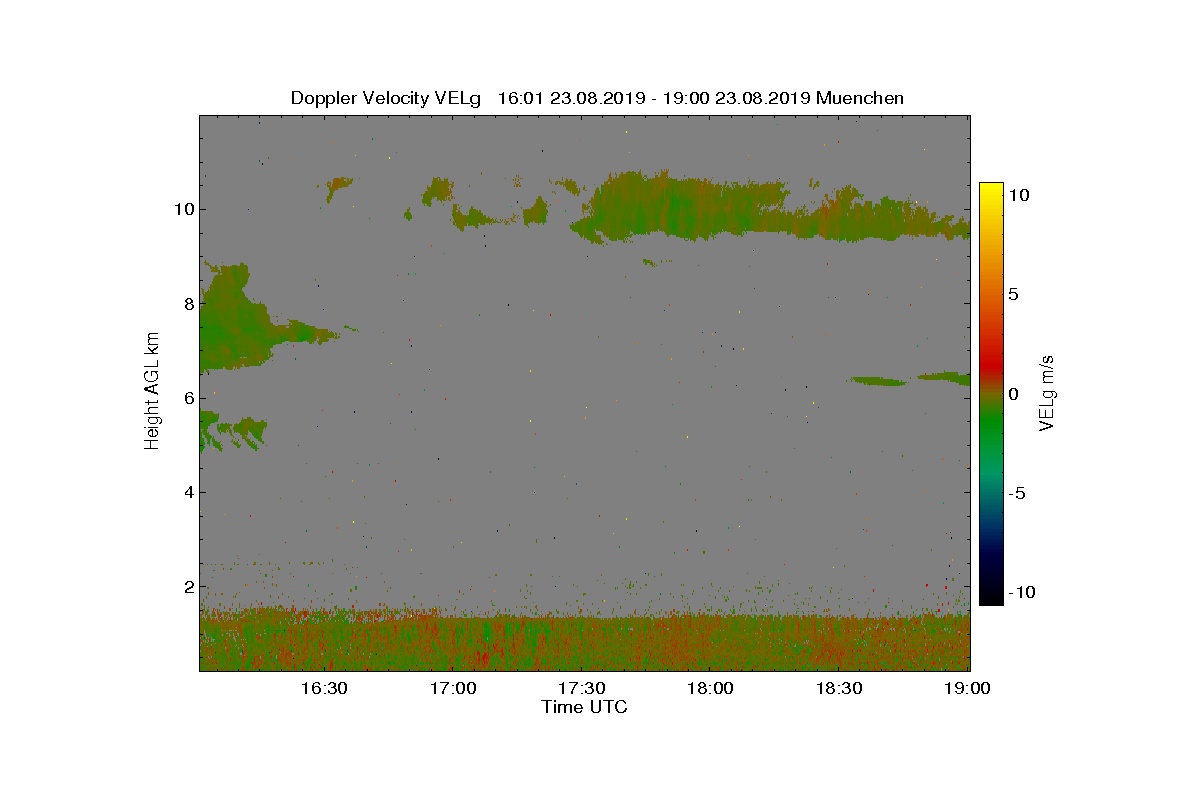Click the height tick label 6
Viewport: 1200px width, 800px height.
click(x=188, y=398)
